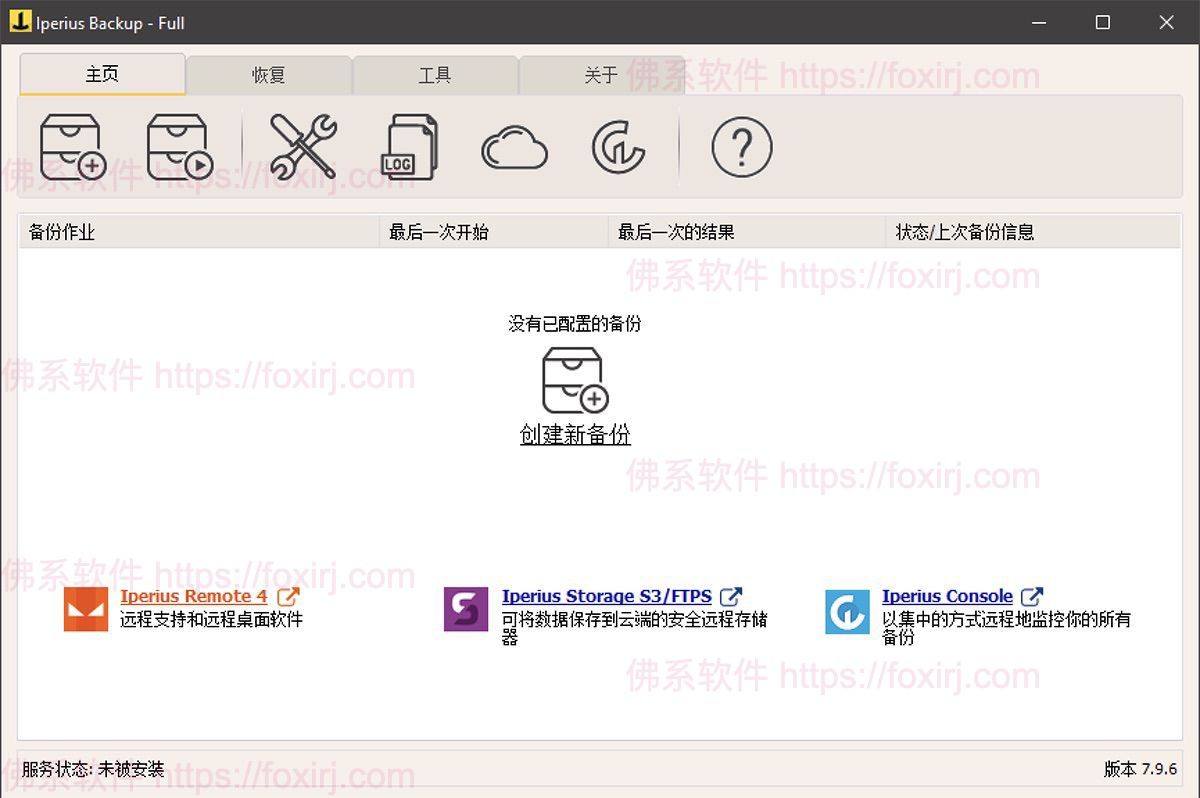View backup logs via the LOG icon
Screen dimensions: 1200x798
410,146
